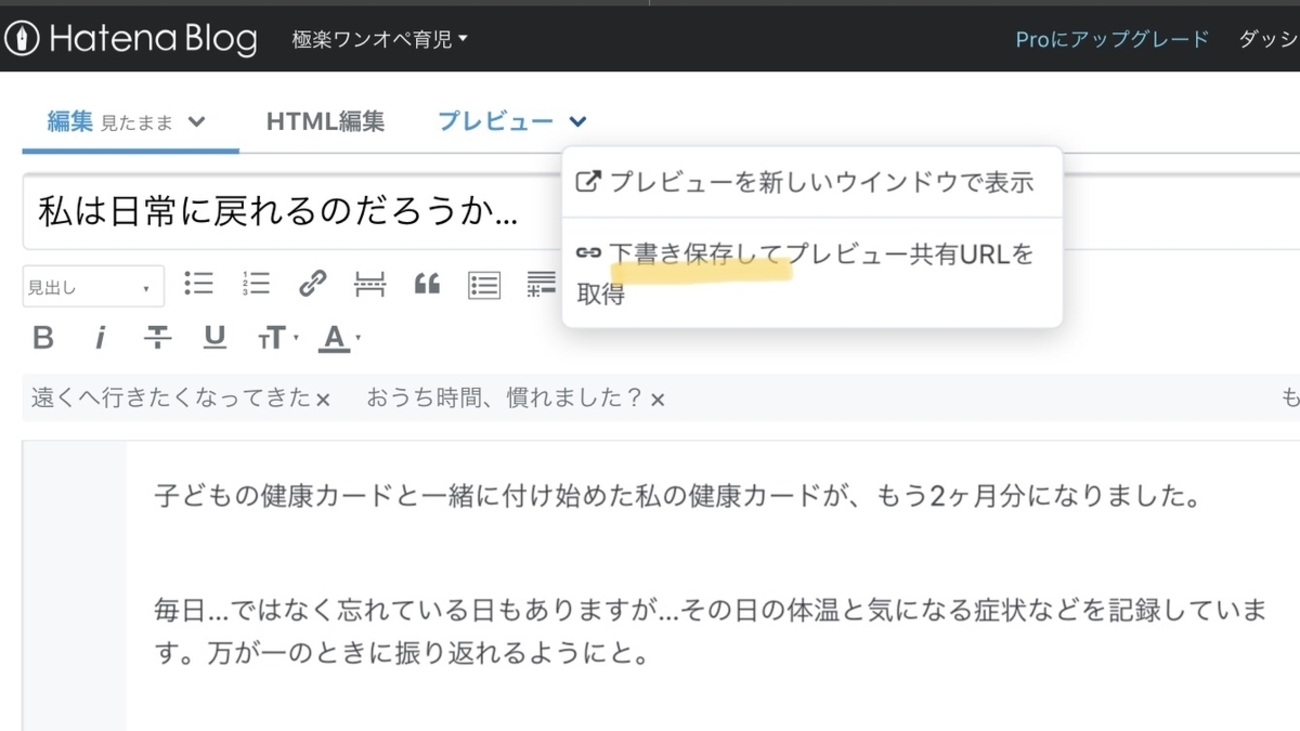Open the font size dropdown
This screenshot has height=731, width=1300.
coord(276,339)
